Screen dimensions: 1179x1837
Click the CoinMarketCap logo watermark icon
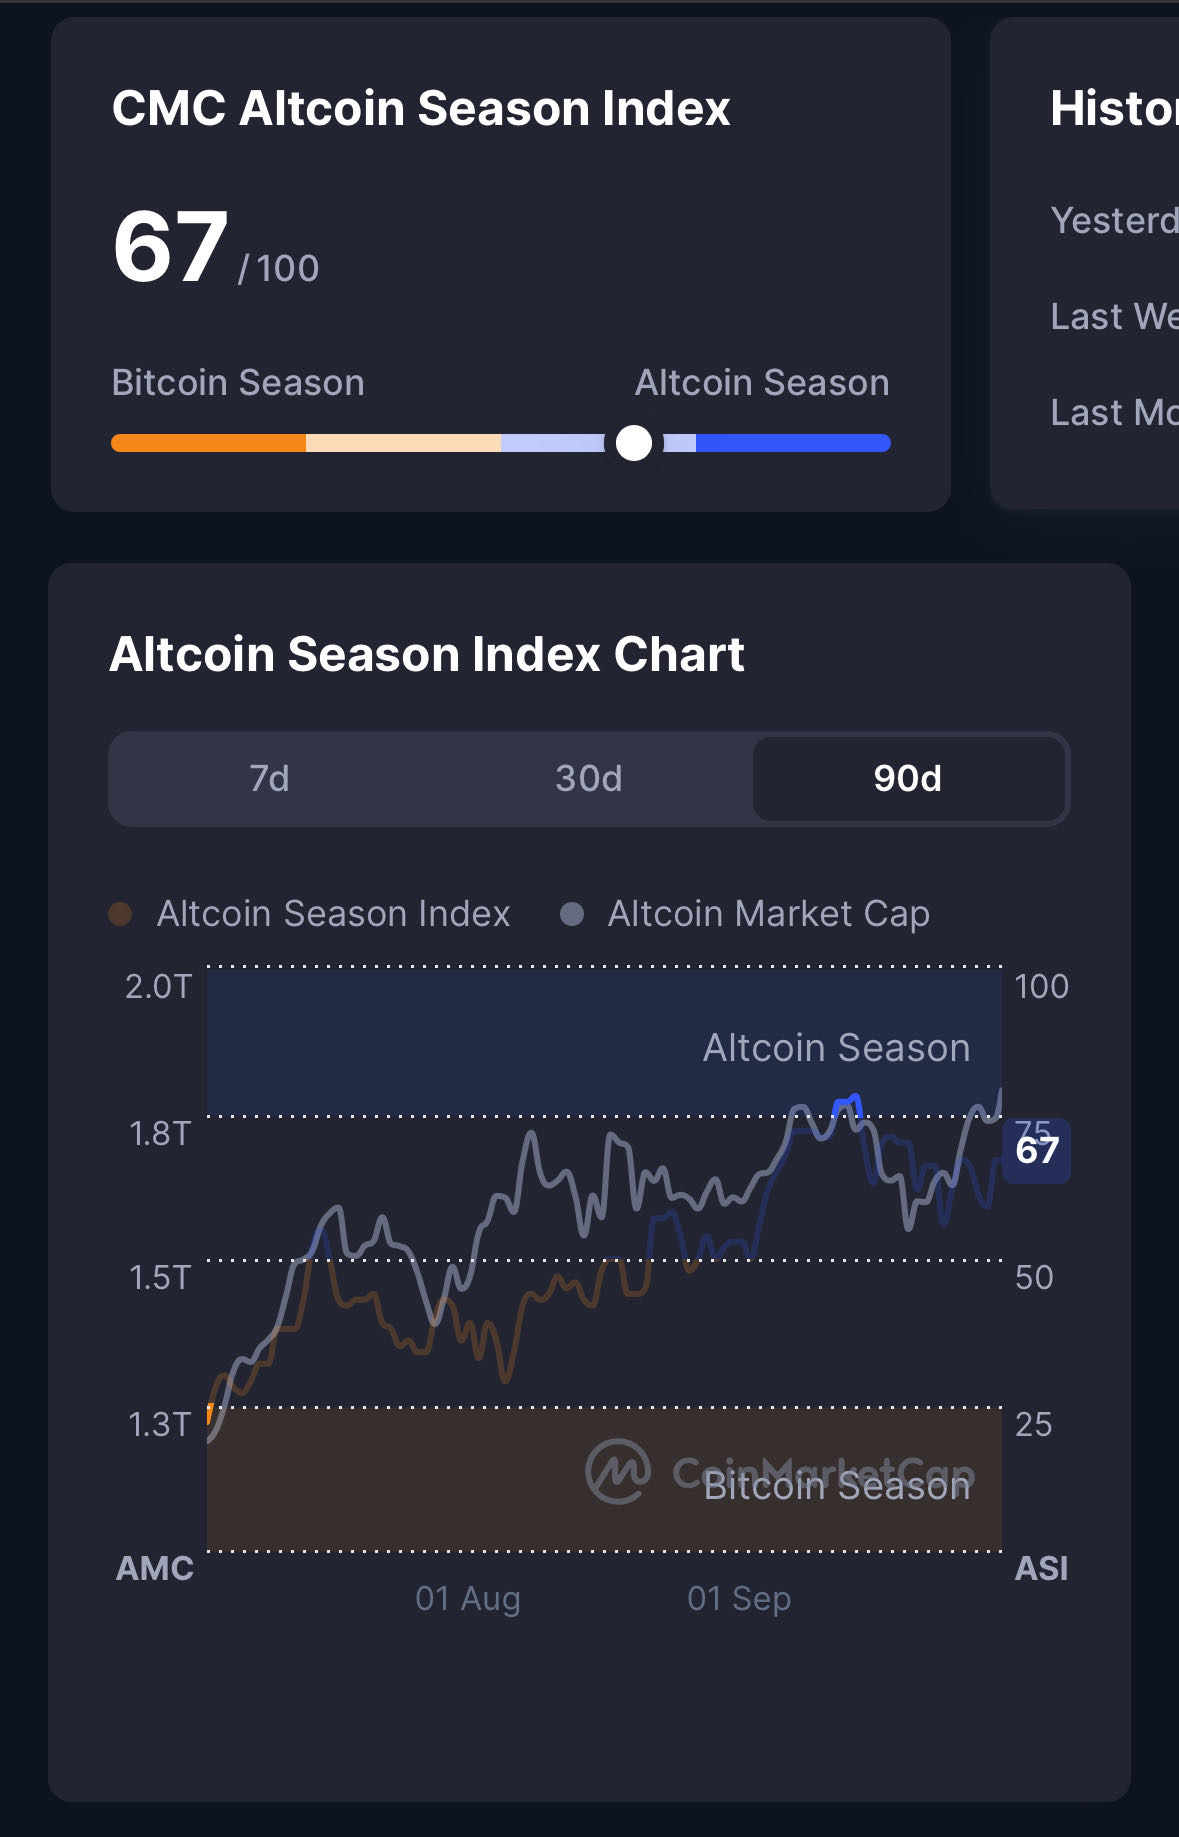click(x=618, y=1471)
